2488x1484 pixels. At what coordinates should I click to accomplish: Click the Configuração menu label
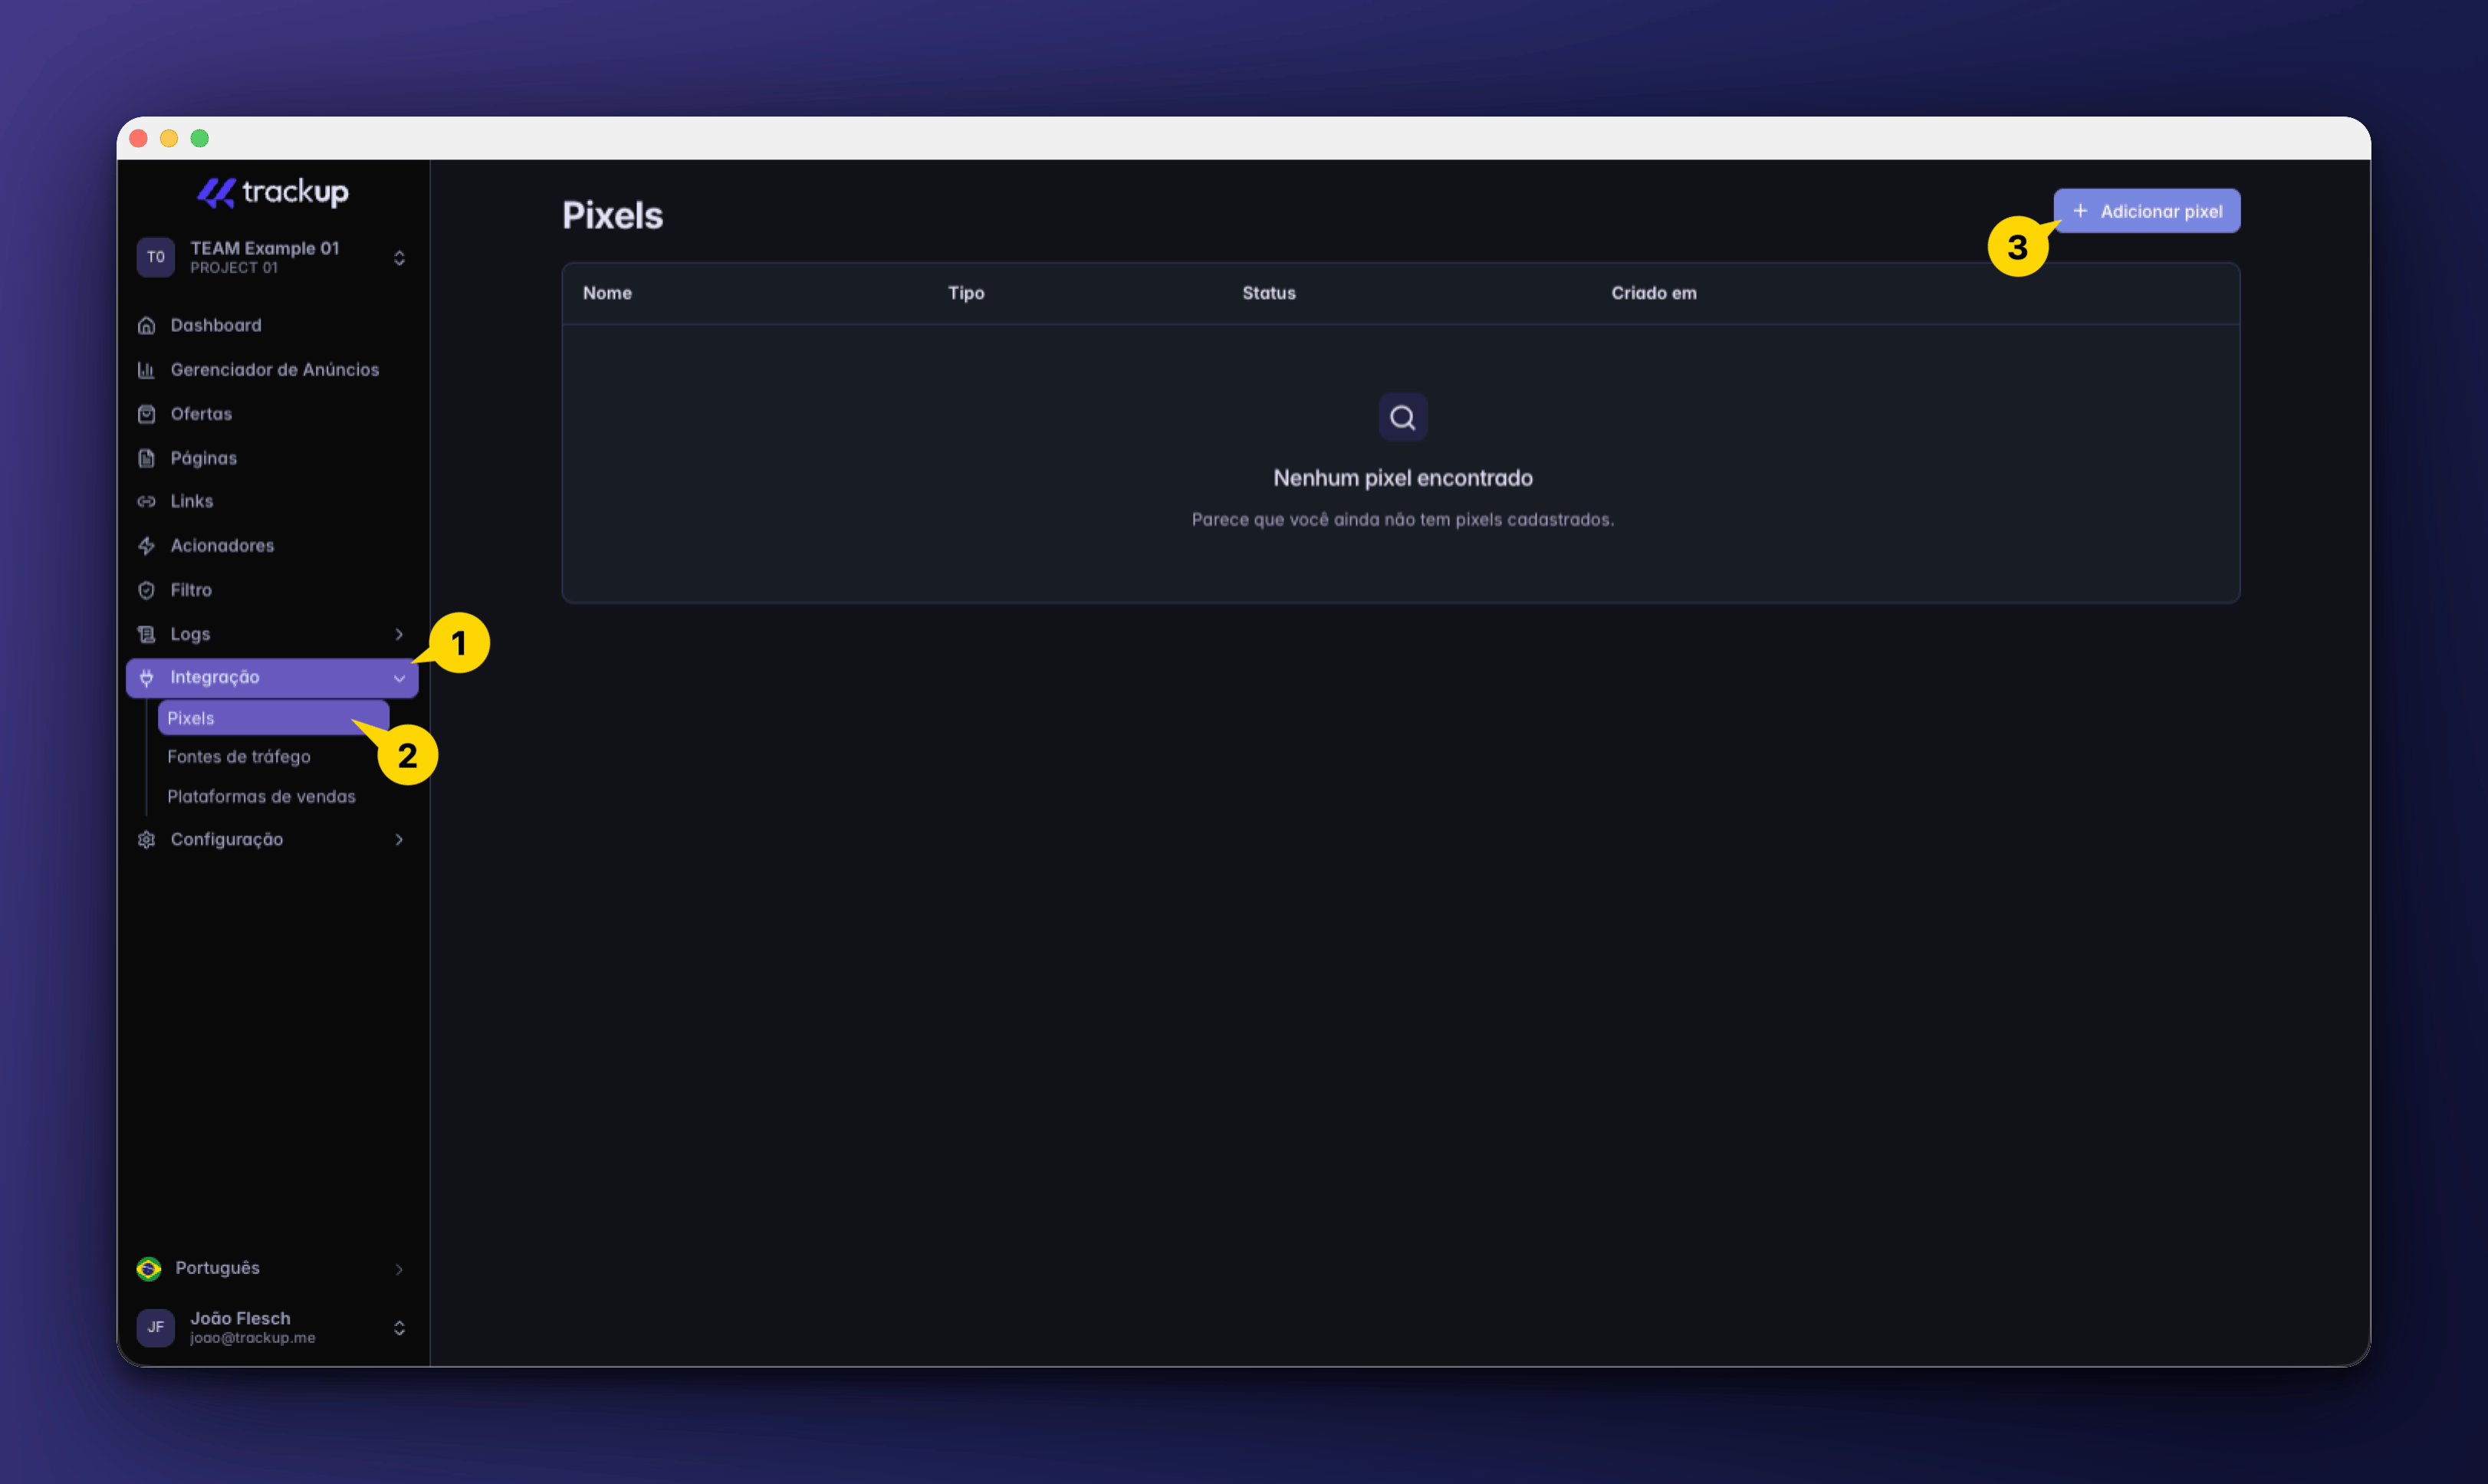point(227,839)
